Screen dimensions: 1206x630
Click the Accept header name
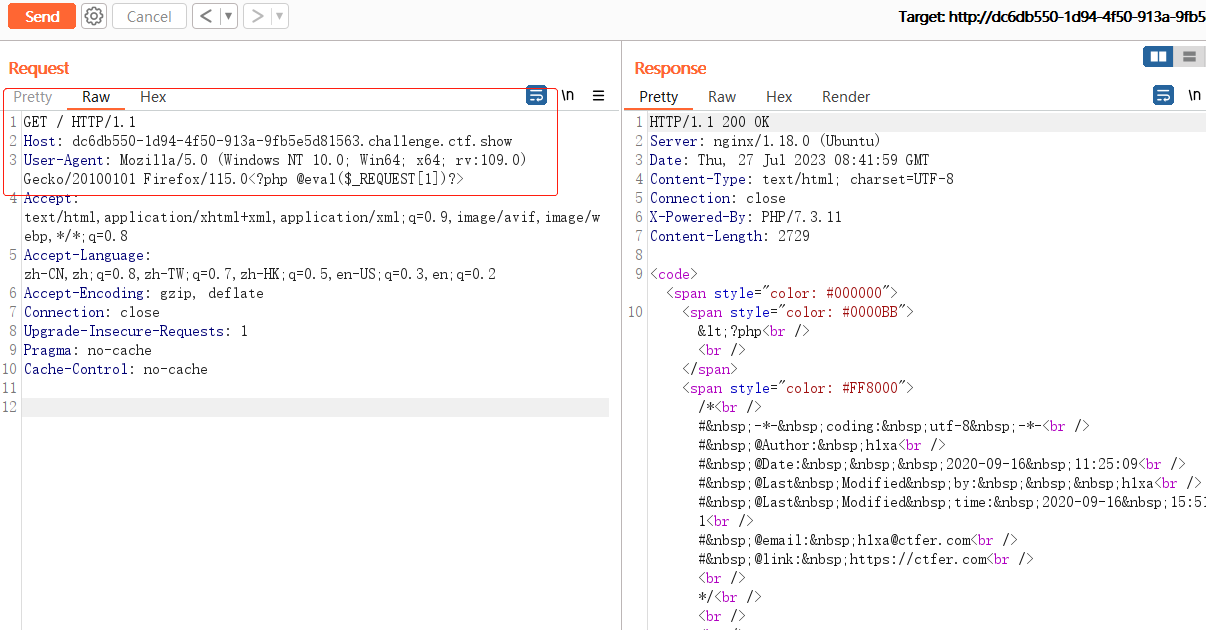coord(51,198)
